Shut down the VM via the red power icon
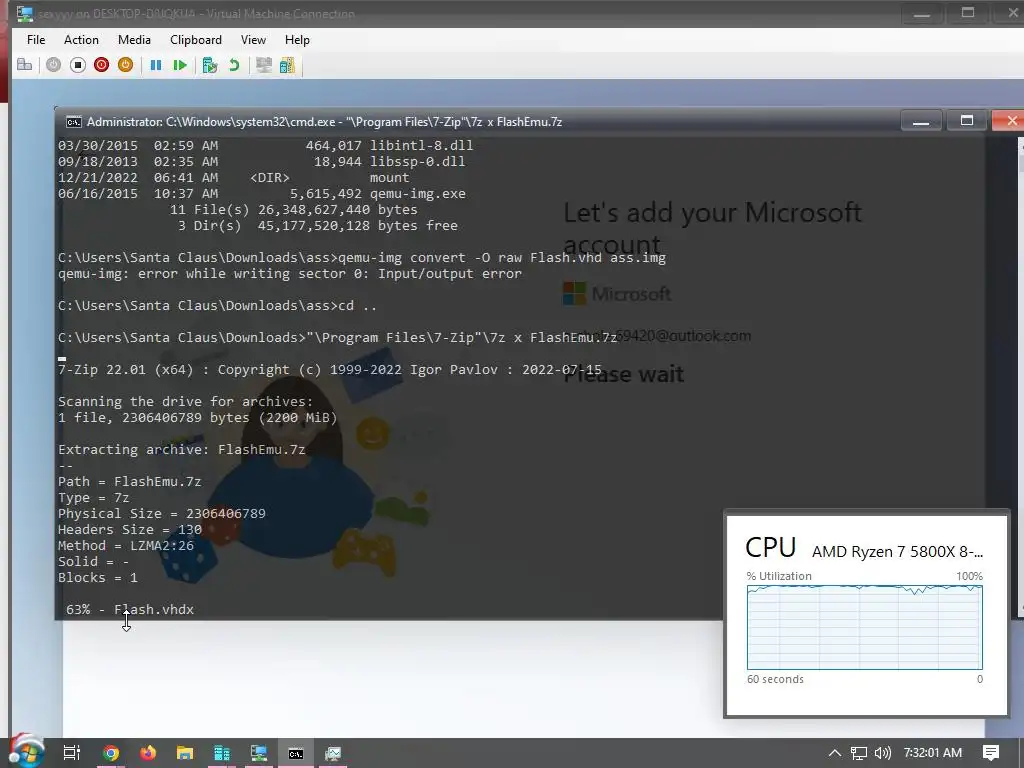Screen dimensions: 1024x768 (x=101, y=65)
